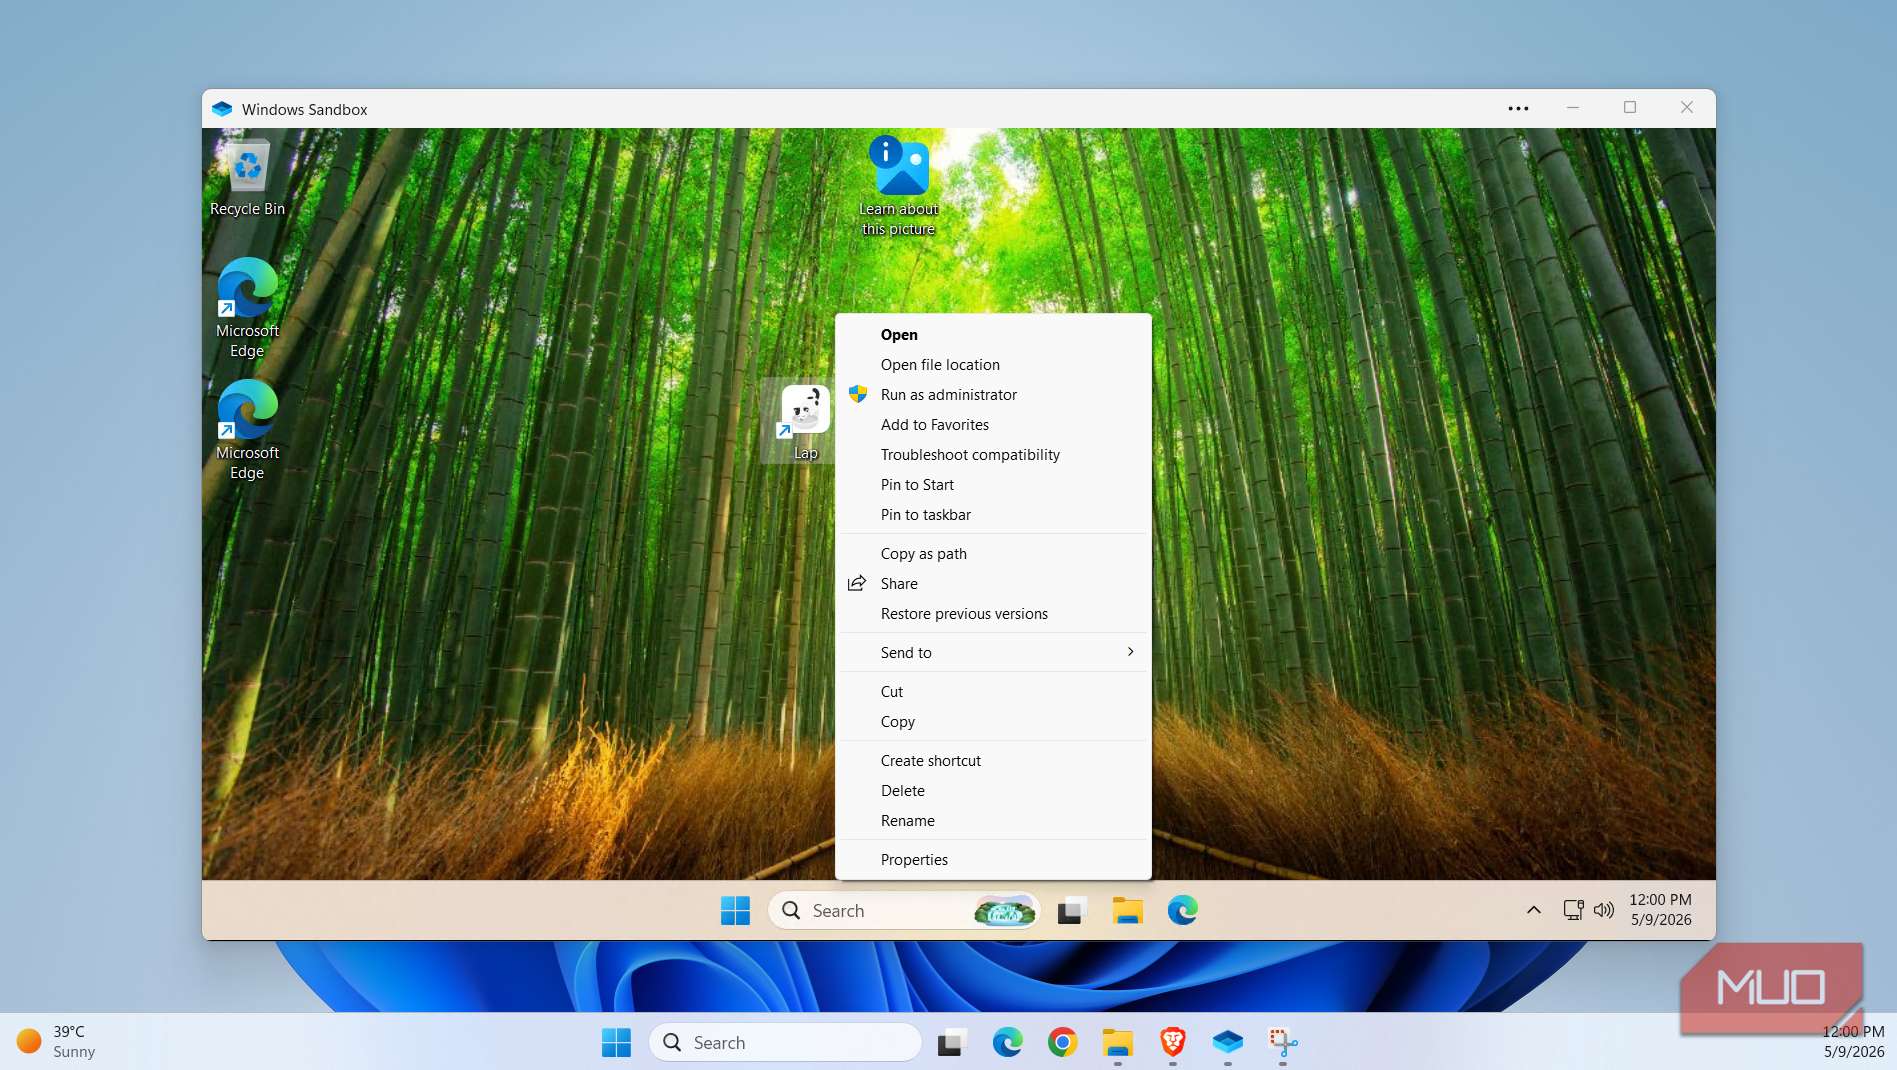Open host Task View button

(952, 1042)
